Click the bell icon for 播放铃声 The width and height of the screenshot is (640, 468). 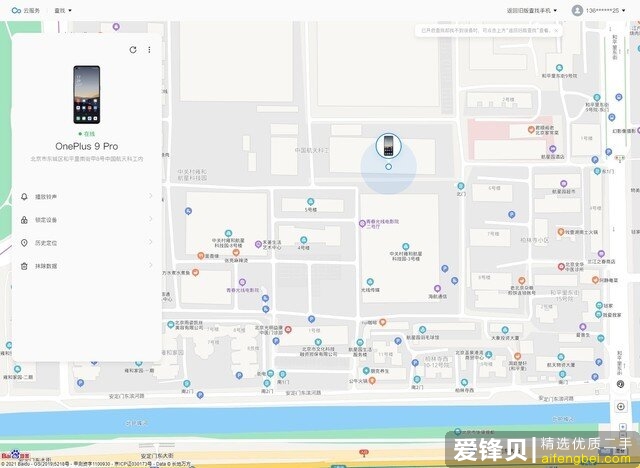(x=24, y=196)
